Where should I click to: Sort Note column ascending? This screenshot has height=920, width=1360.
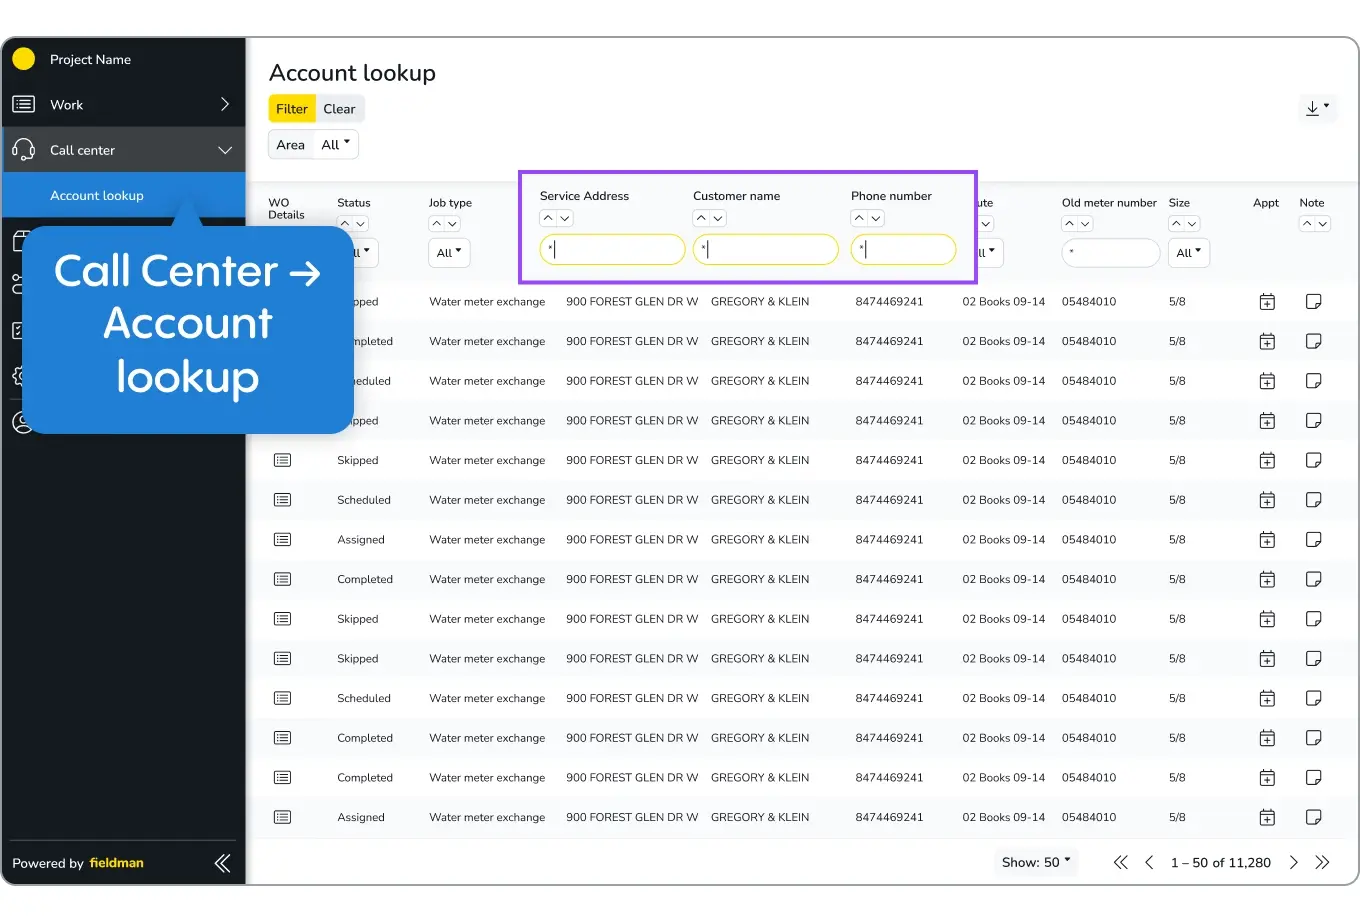1307,224
